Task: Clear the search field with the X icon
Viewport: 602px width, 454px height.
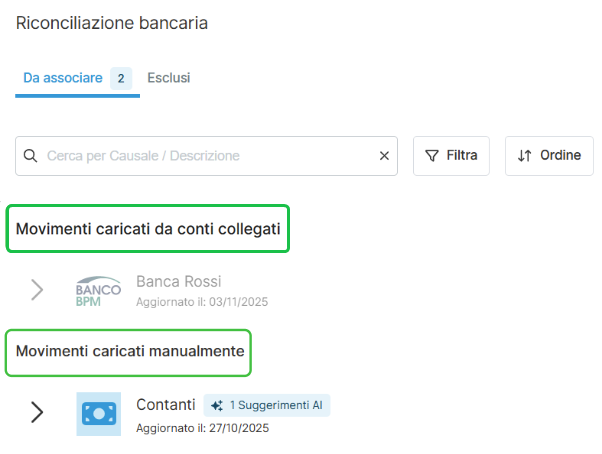Action: click(384, 156)
